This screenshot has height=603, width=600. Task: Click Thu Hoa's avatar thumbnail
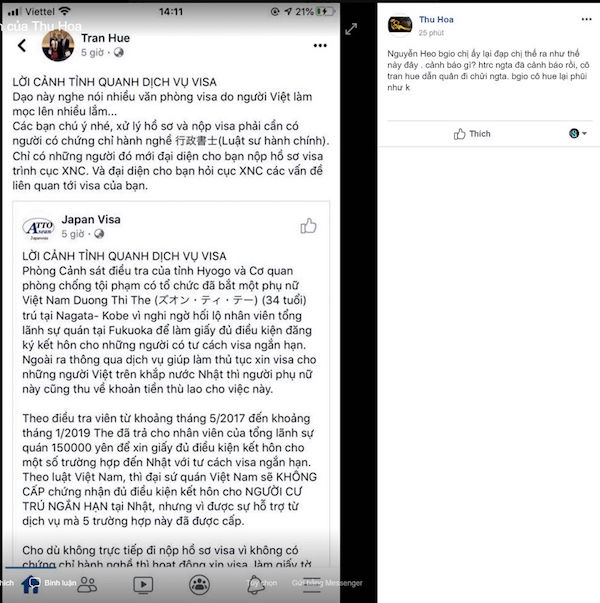click(x=400, y=25)
